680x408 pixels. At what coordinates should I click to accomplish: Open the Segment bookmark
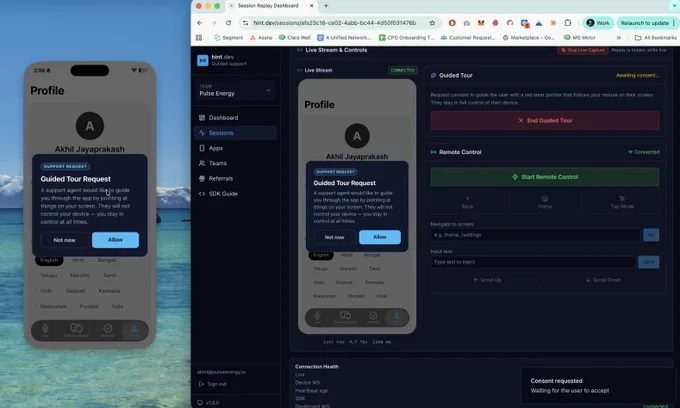pyautogui.click(x=229, y=38)
